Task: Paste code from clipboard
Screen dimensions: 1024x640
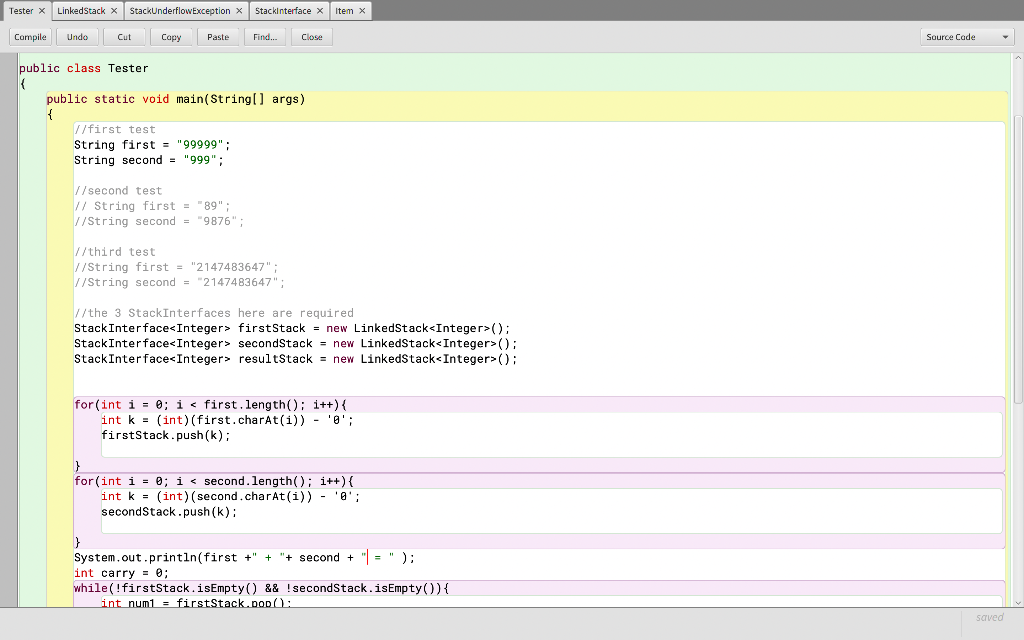Action: 218,36
